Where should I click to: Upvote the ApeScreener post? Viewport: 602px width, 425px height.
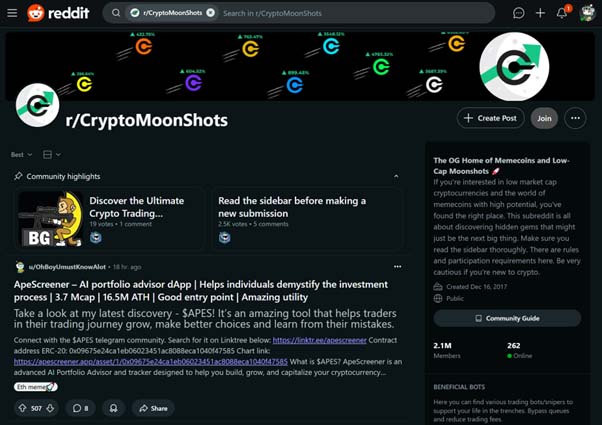23,408
